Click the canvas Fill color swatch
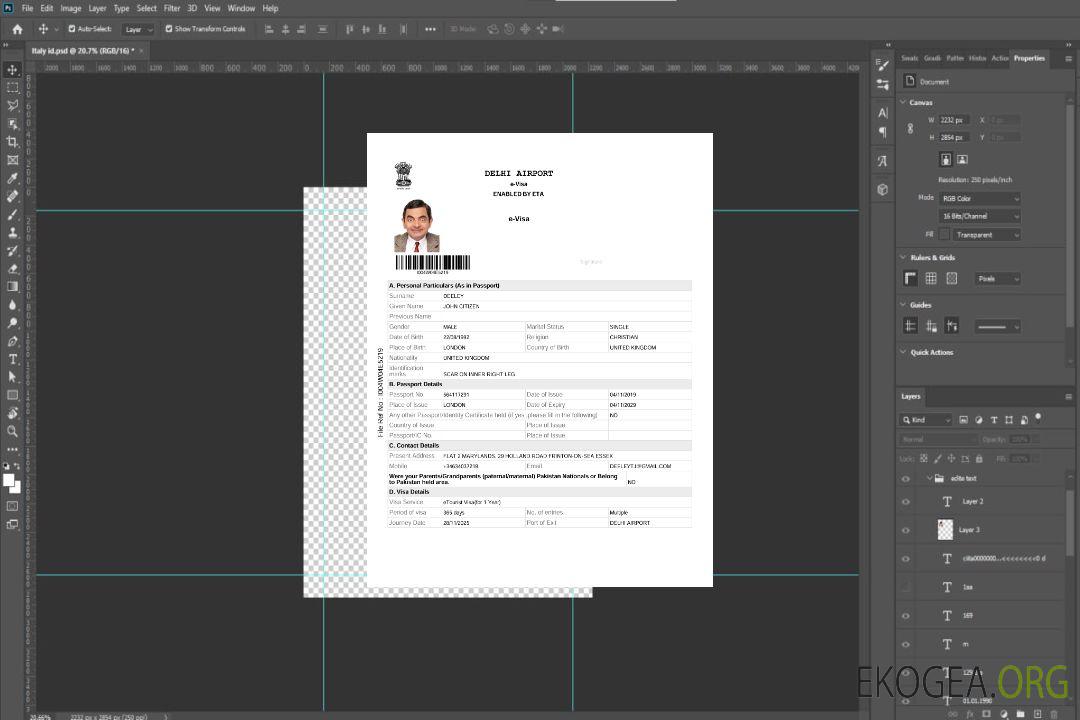1080x720 pixels. [944, 234]
